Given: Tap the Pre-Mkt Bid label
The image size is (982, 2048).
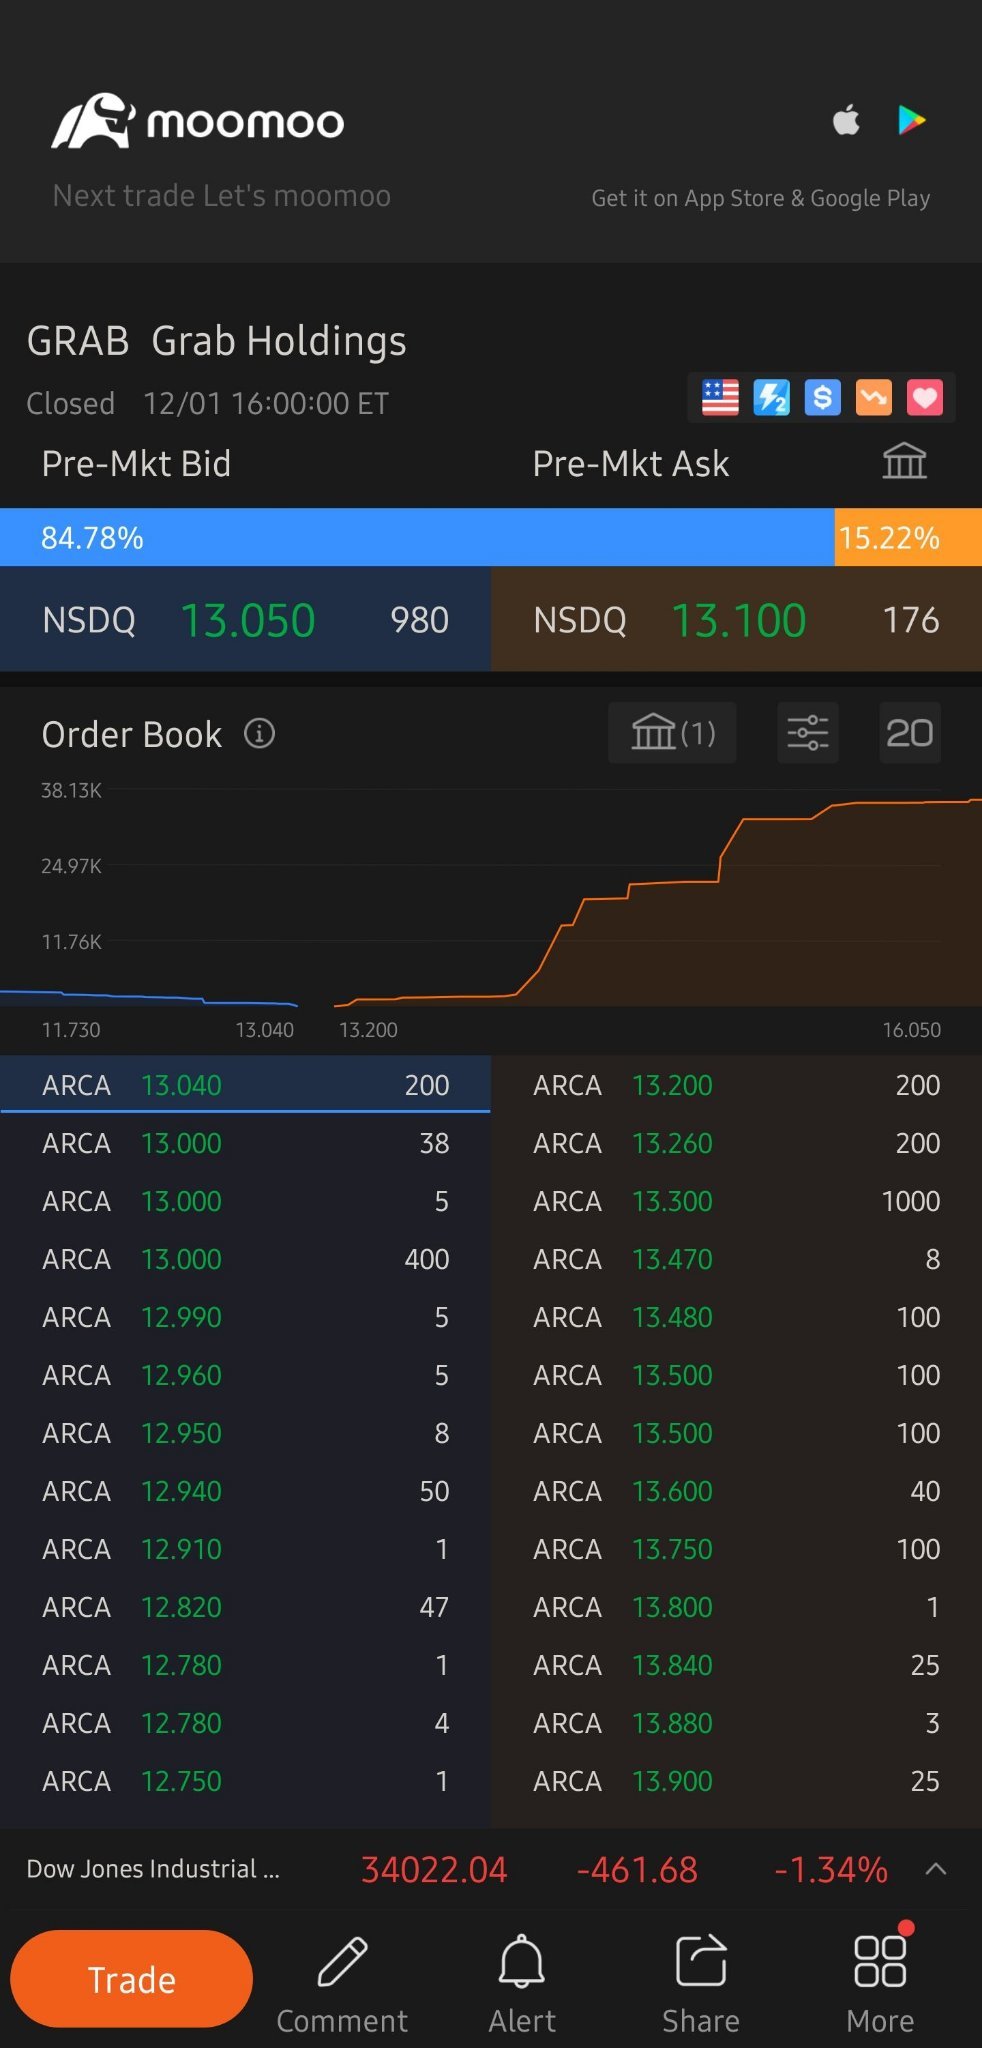Looking at the screenshot, I should (136, 464).
